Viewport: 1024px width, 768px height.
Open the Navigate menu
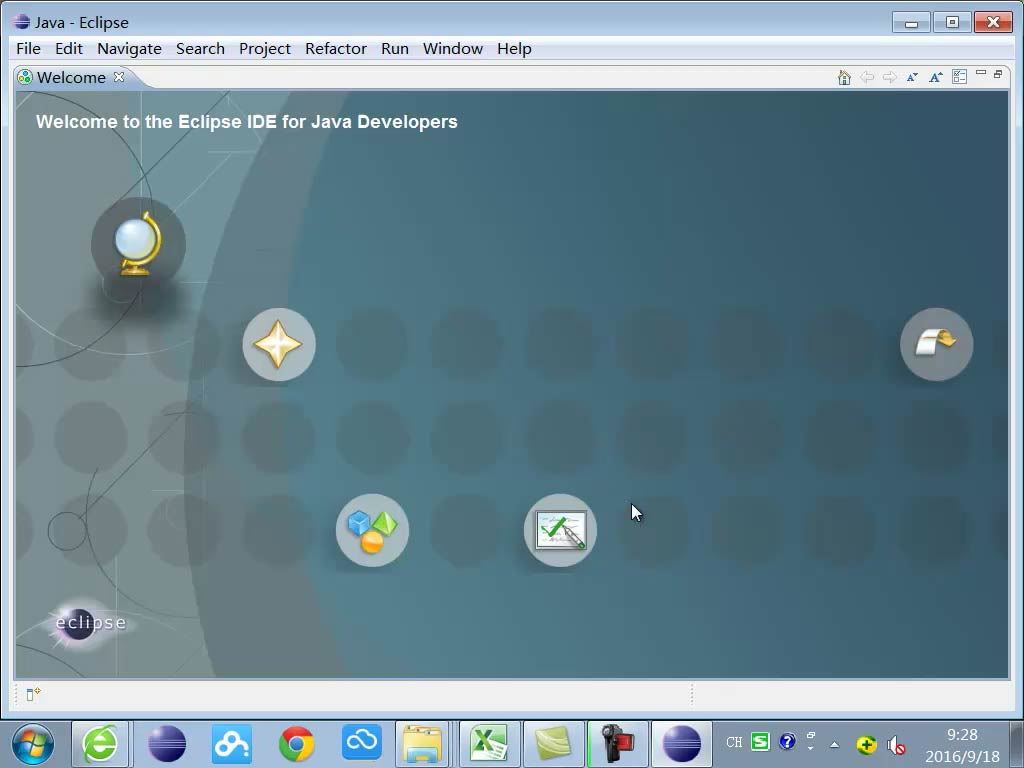point(129,49)
